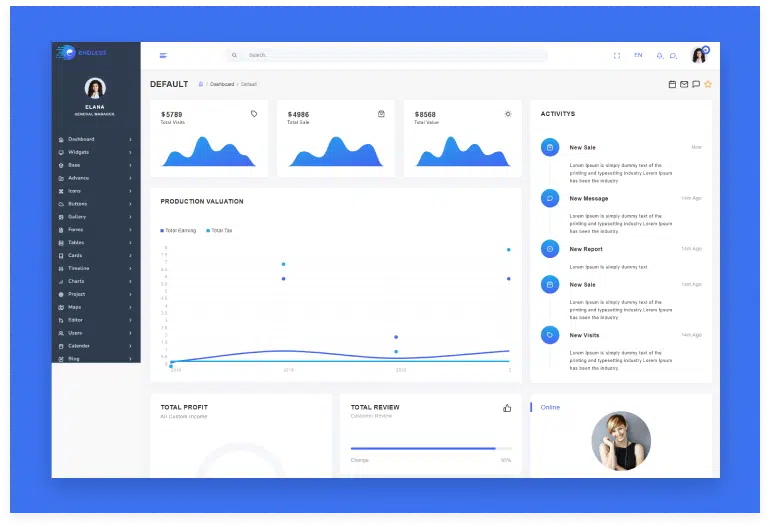The width and height of the screenshot is (770, 527).
Task: Expand the Buttons menu chevron
Action: 130,204
